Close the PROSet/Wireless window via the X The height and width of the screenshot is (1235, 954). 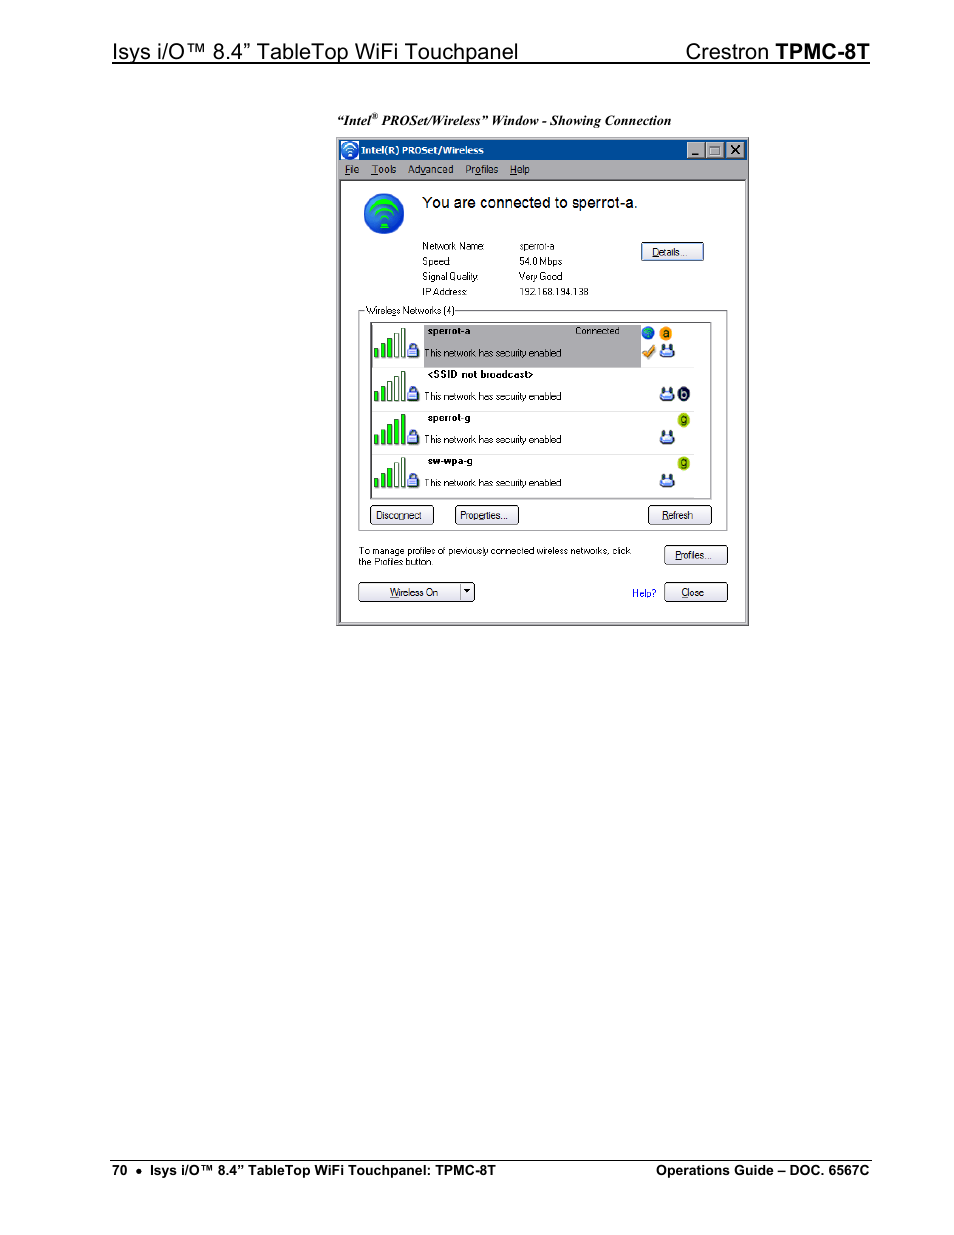tap(735, 150)
